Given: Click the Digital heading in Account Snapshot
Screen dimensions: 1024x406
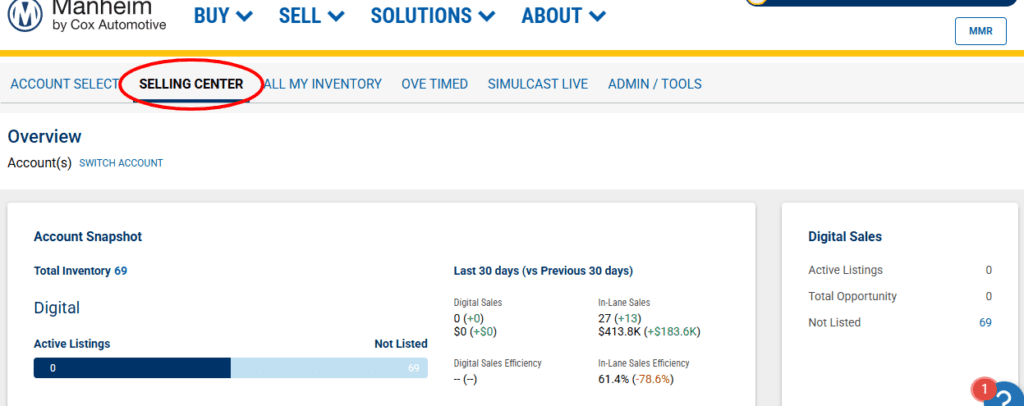Looking at the screenshot, I should pos(57,308).
